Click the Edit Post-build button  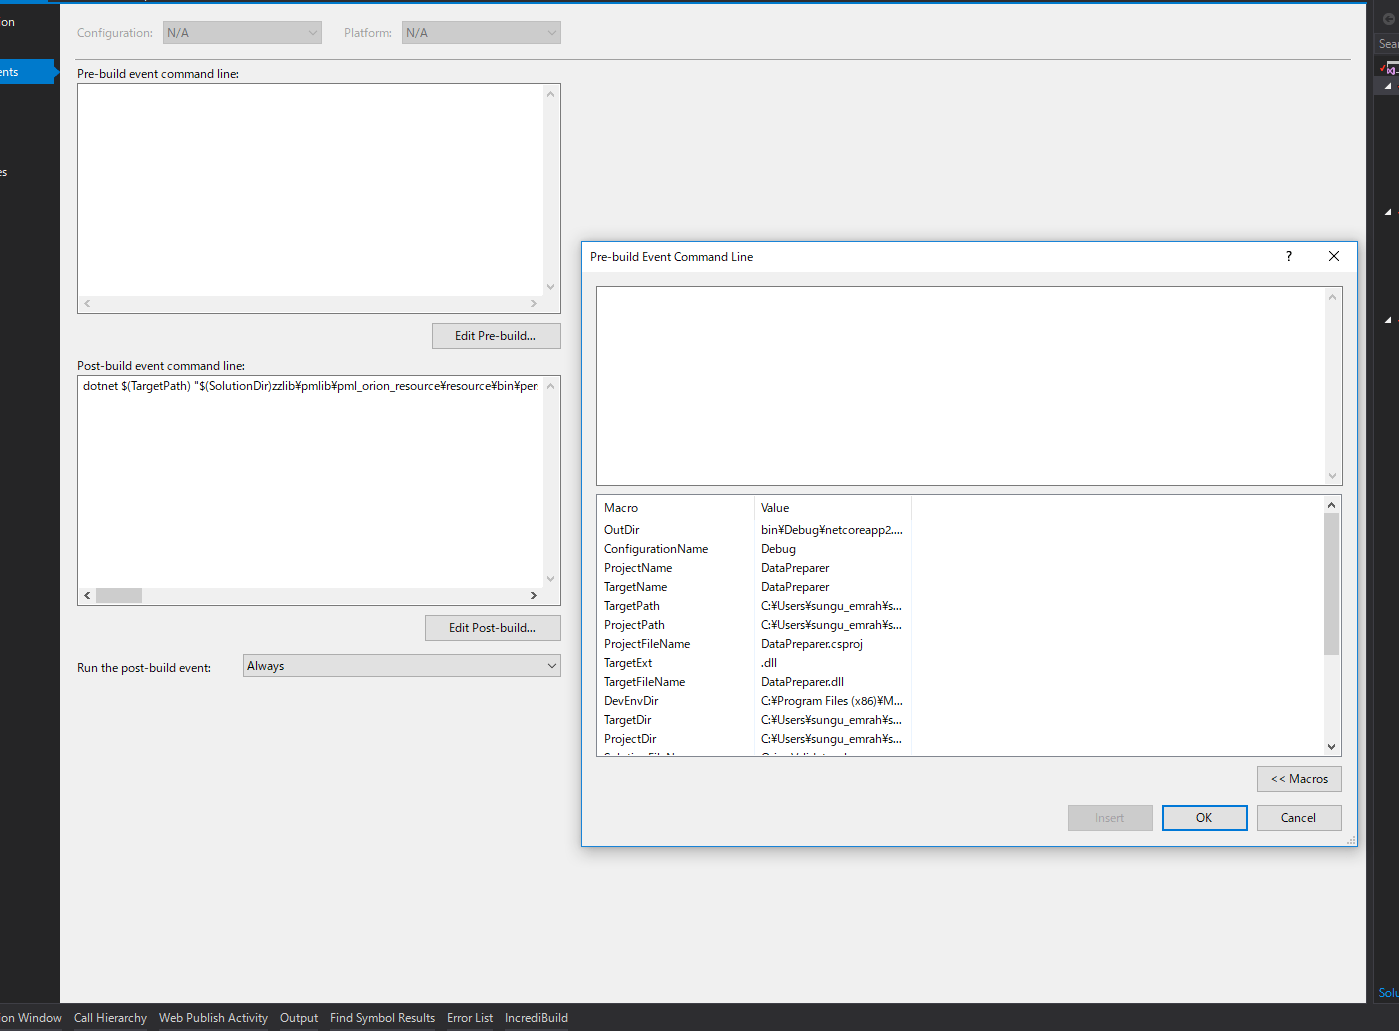(492, 627)
